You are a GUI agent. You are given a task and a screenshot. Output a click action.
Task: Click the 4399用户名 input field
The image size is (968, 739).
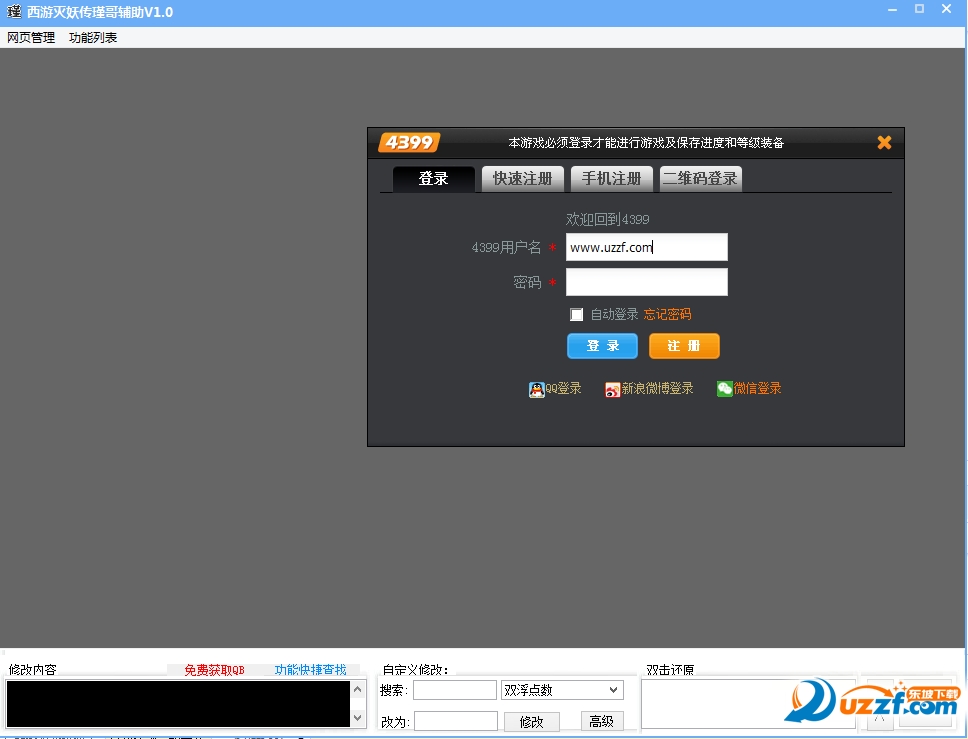[x=646, y=247]
